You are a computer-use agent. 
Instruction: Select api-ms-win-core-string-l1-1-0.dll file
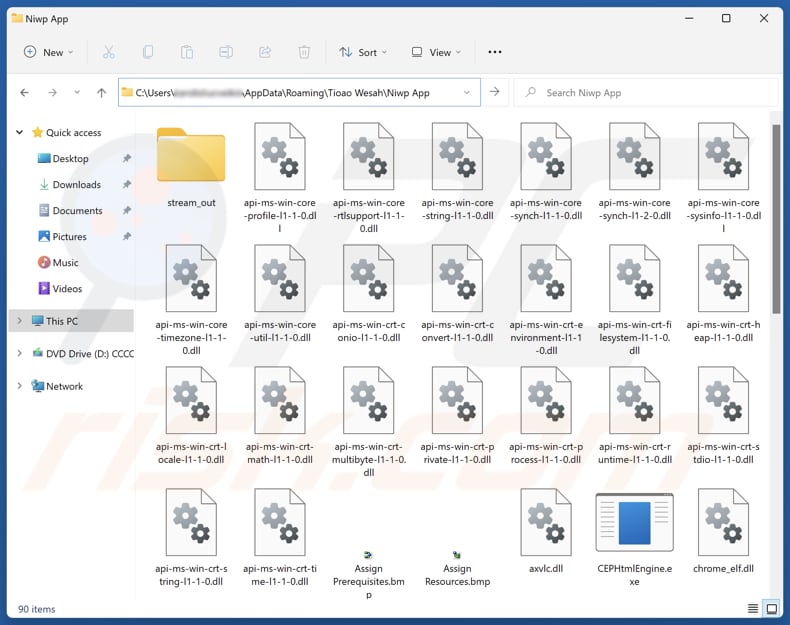[x=457, y=171]
